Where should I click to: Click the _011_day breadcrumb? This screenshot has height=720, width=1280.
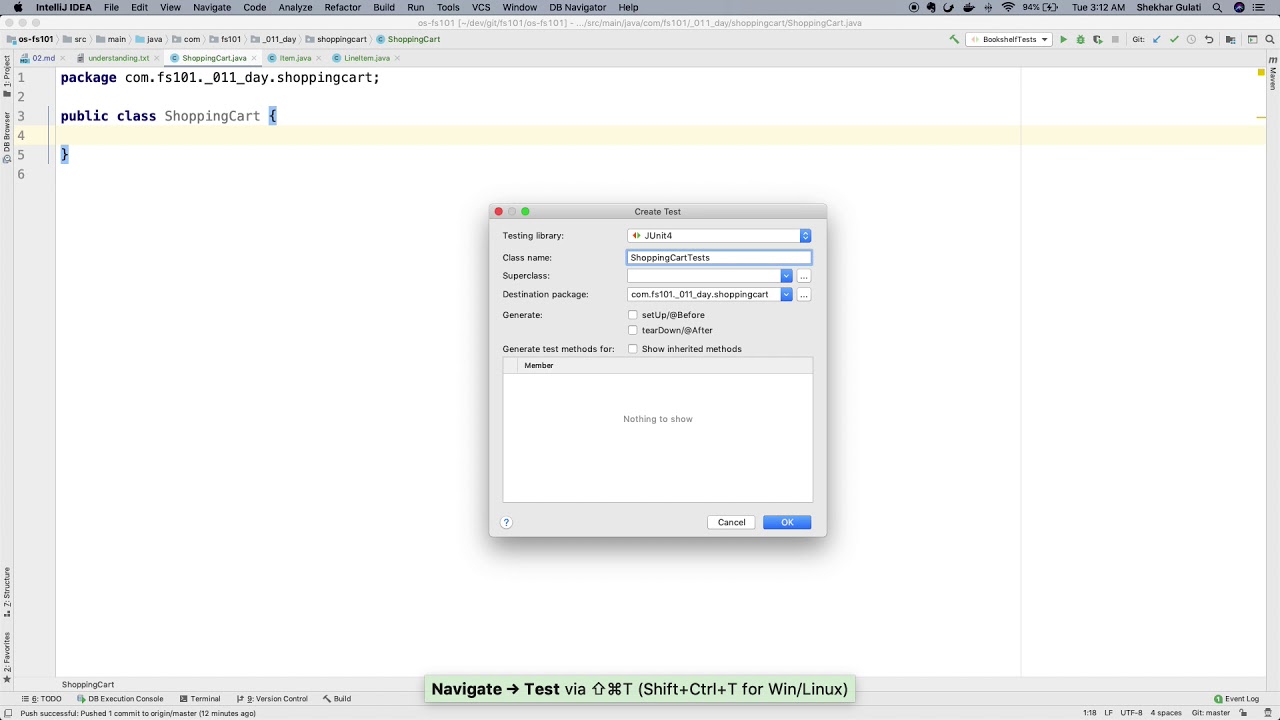(x=274, y=40)
